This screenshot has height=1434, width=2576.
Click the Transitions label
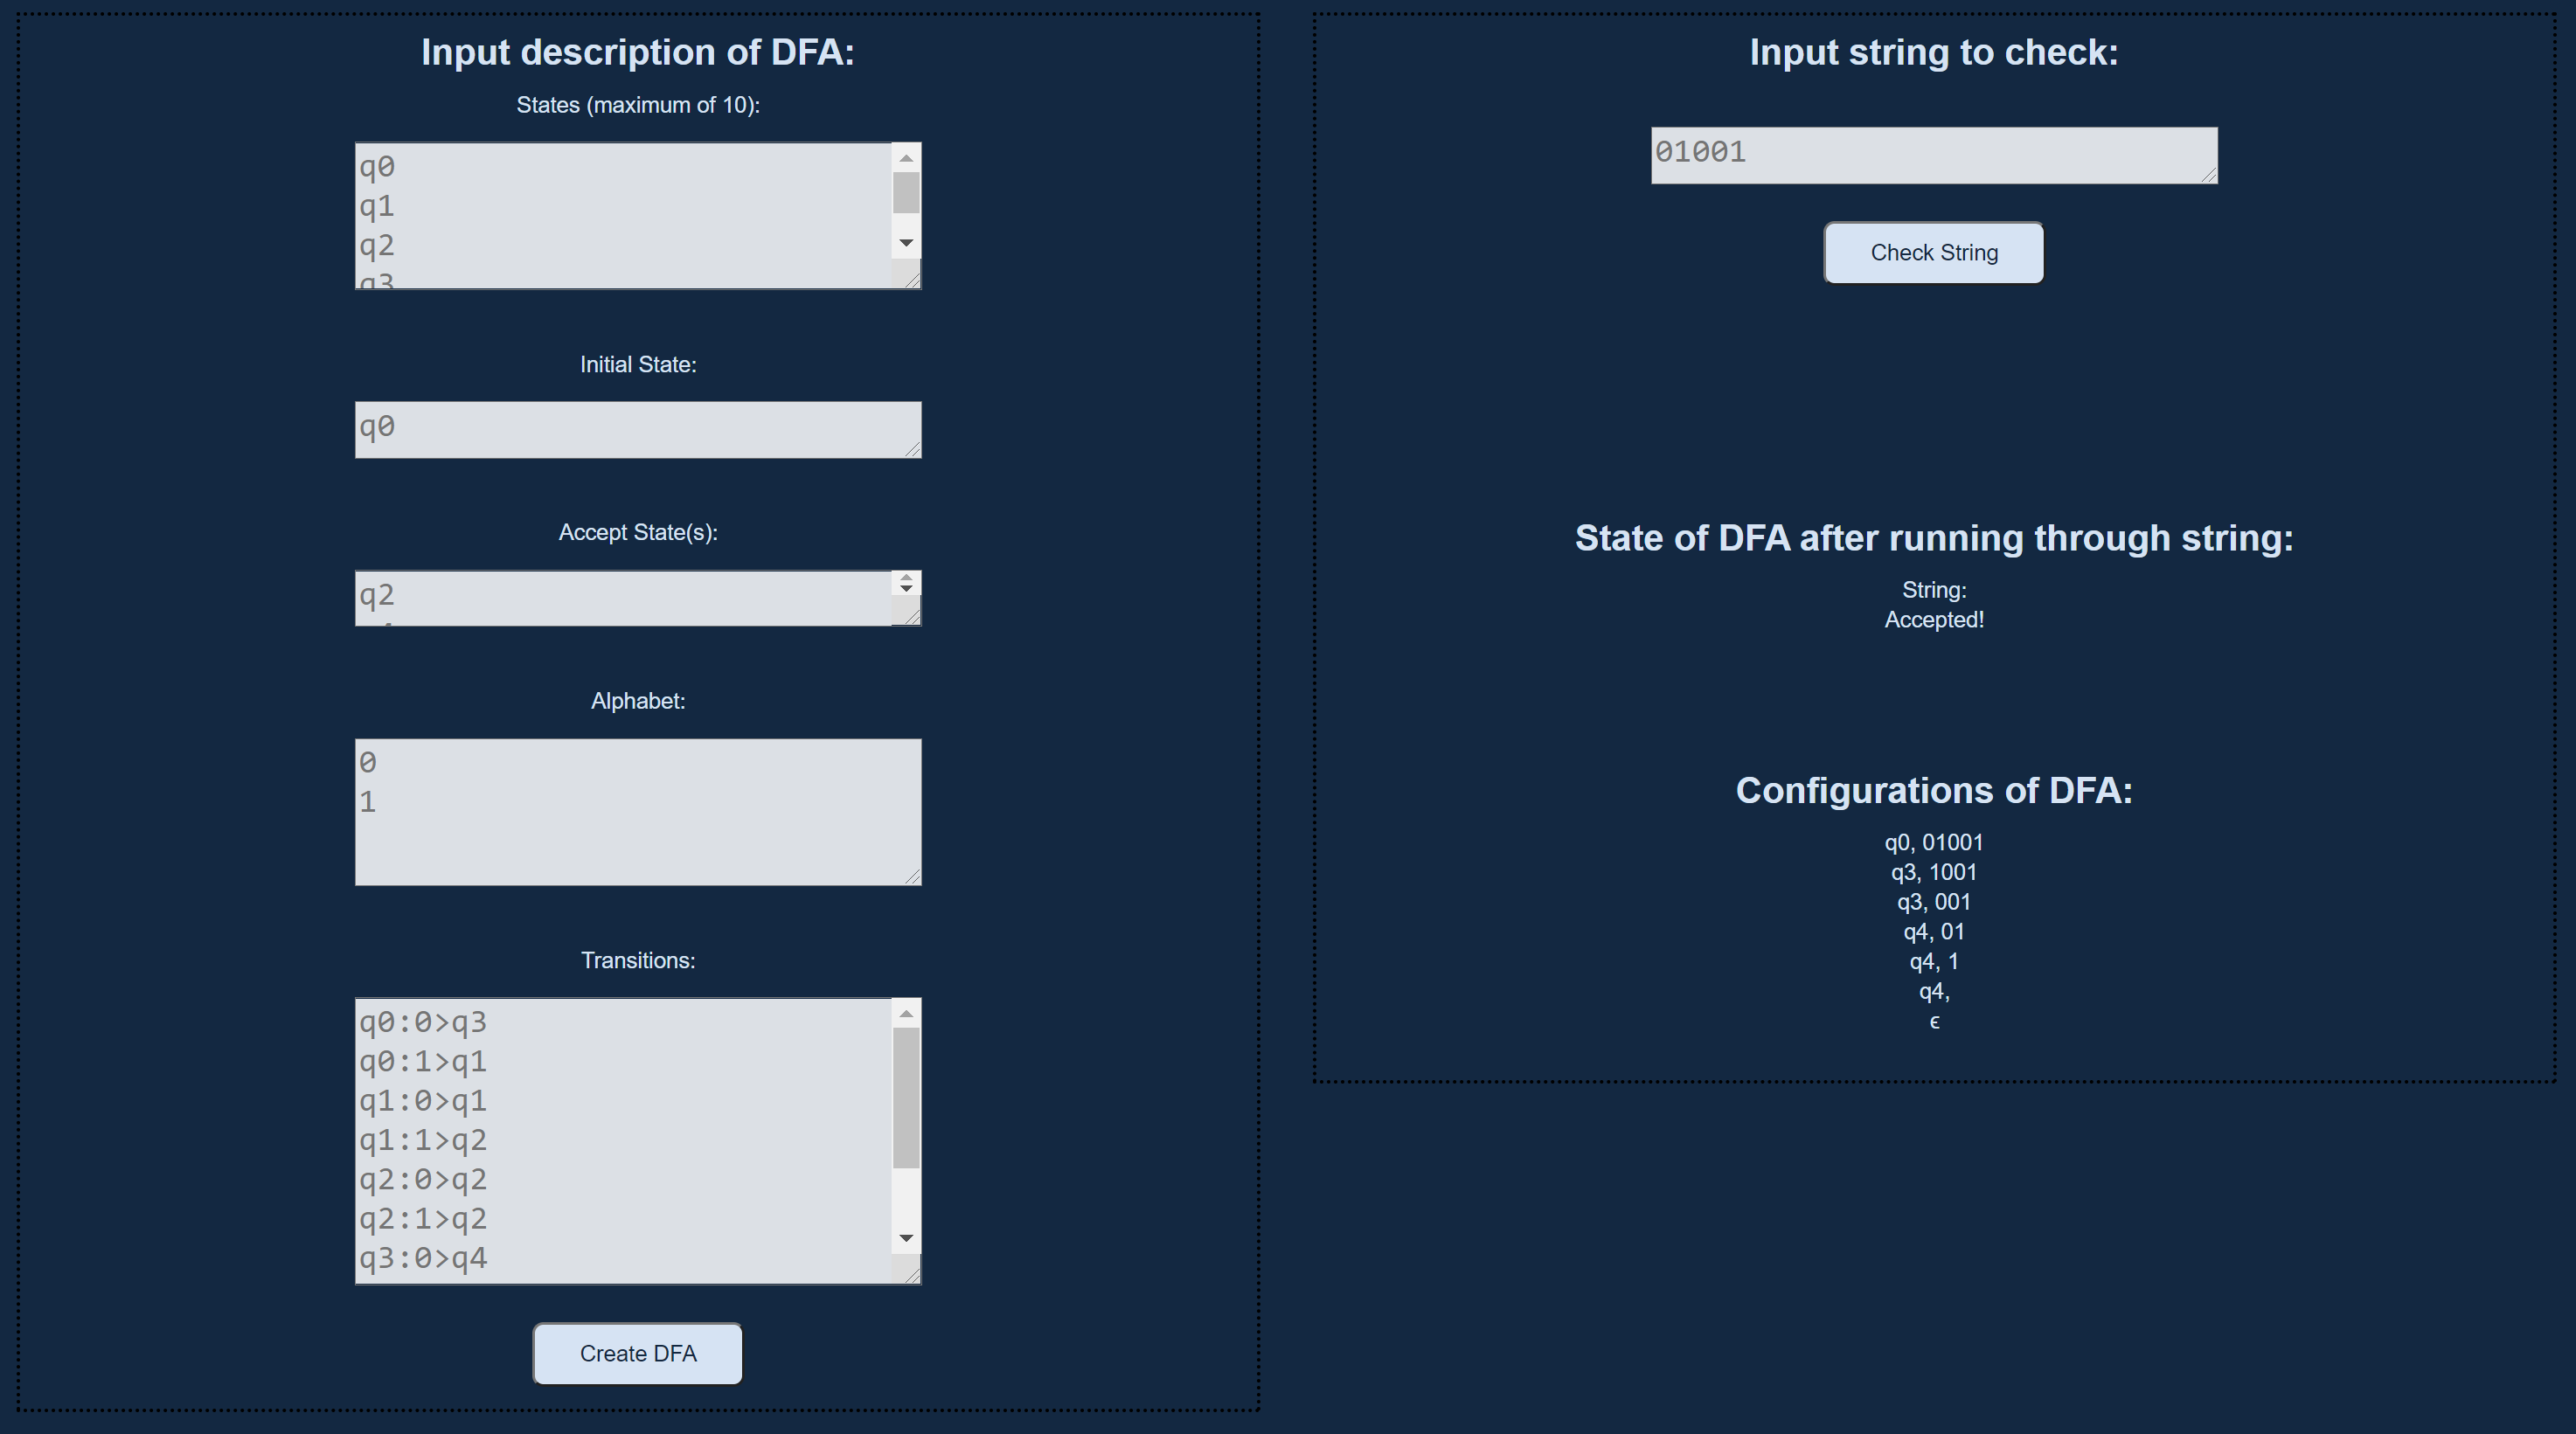tap(638, 961)
